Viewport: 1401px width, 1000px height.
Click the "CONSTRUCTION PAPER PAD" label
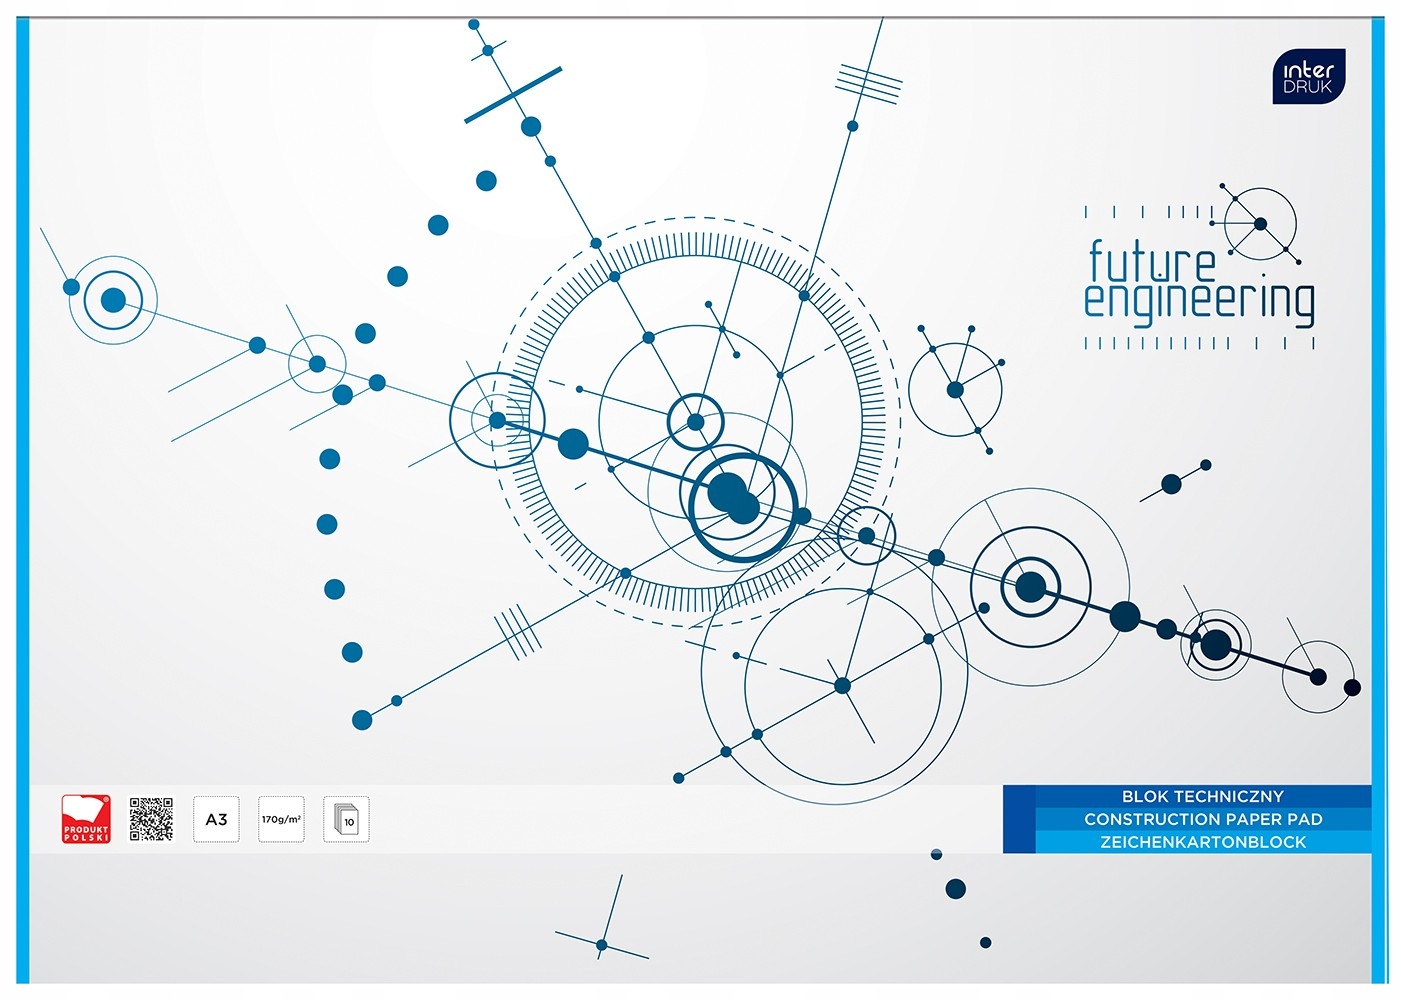click(1203, 819)
